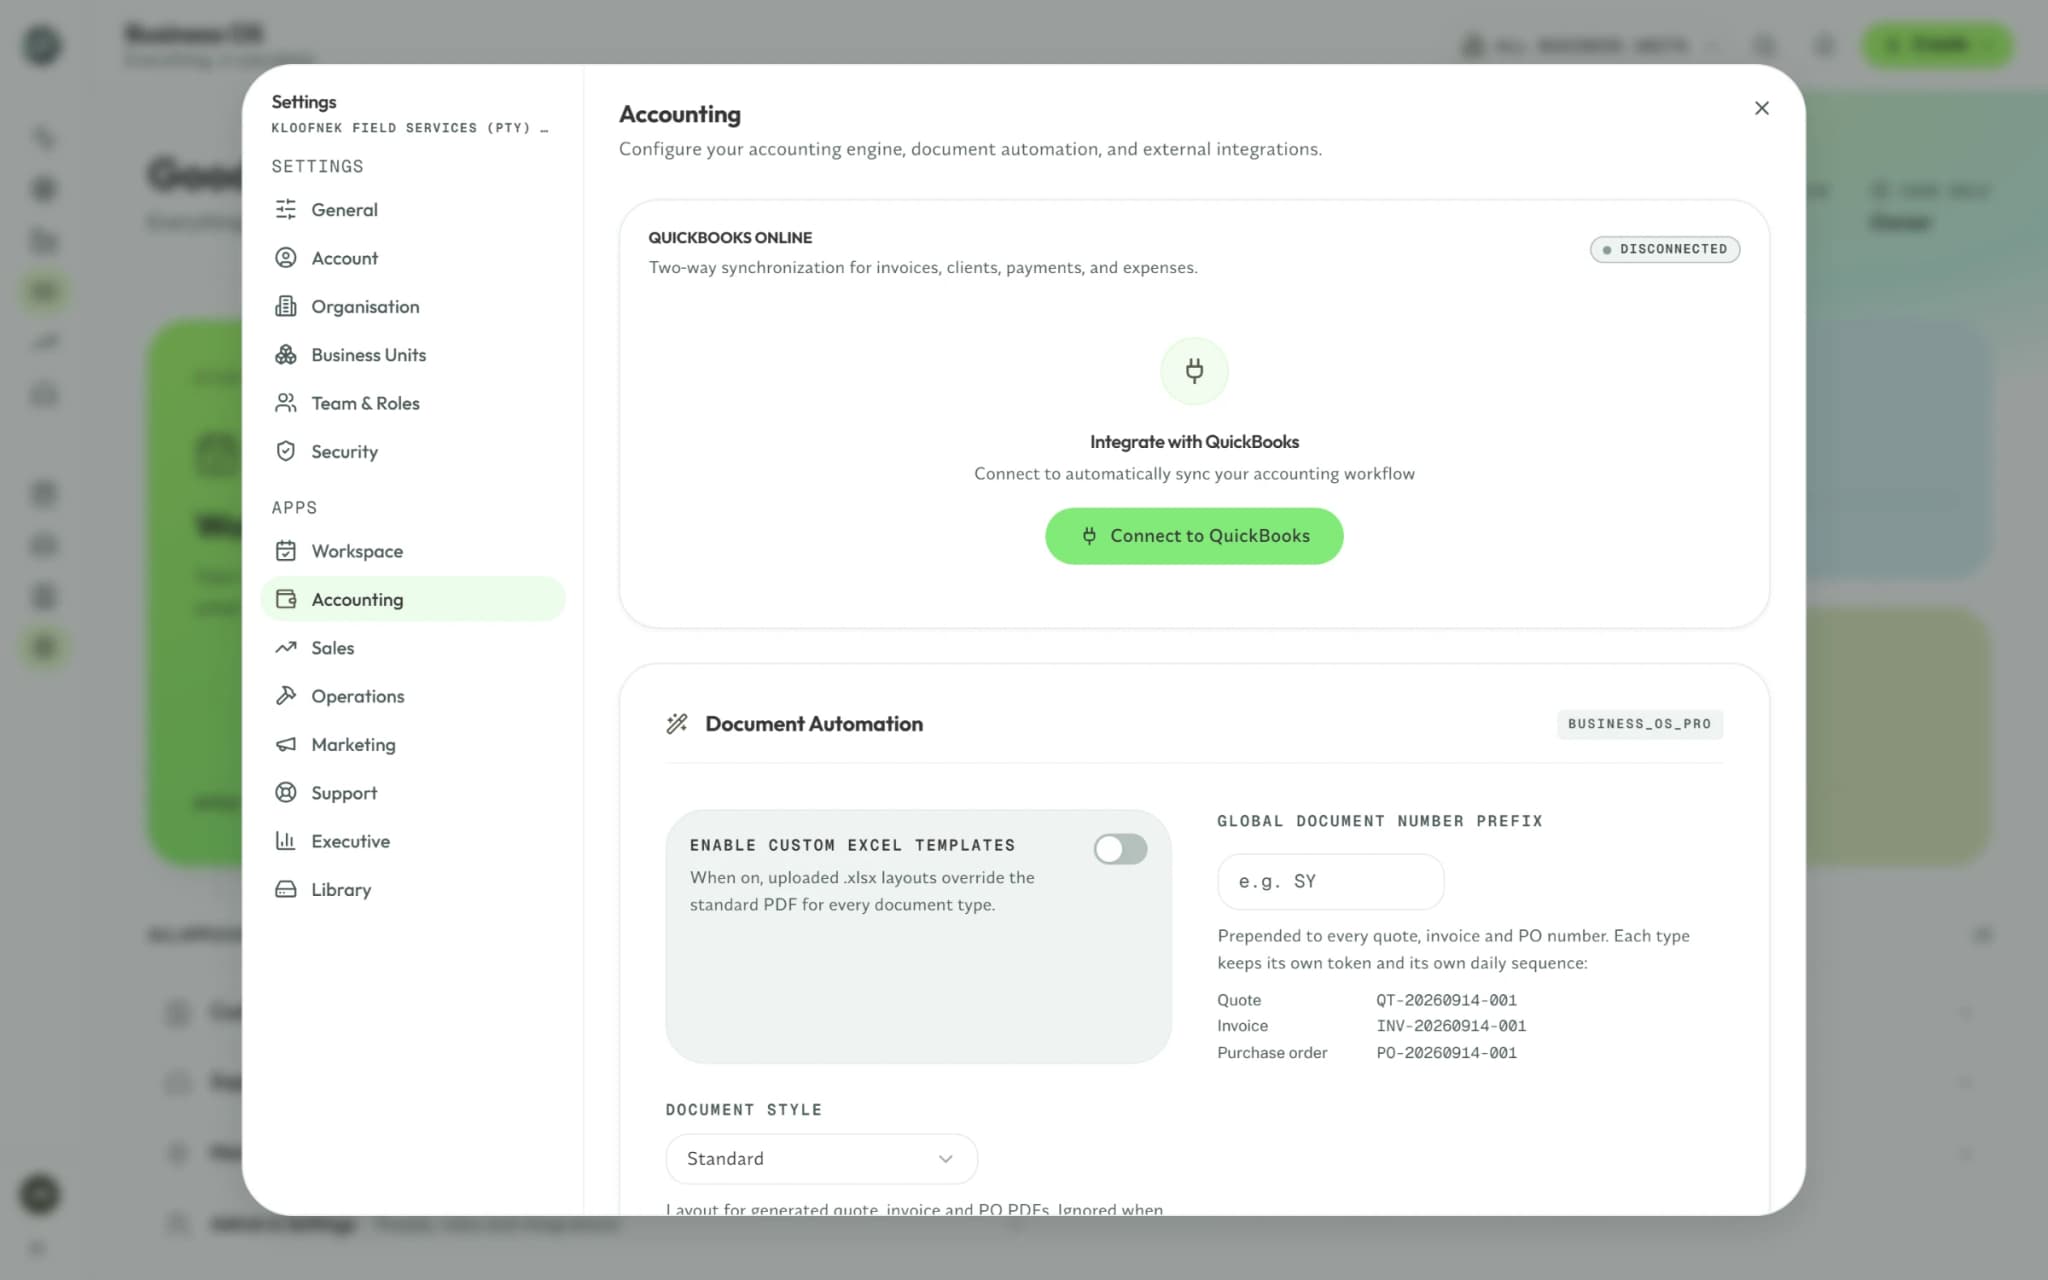
Task: Click the Operations hammer icon
Action: click(286, 696)
